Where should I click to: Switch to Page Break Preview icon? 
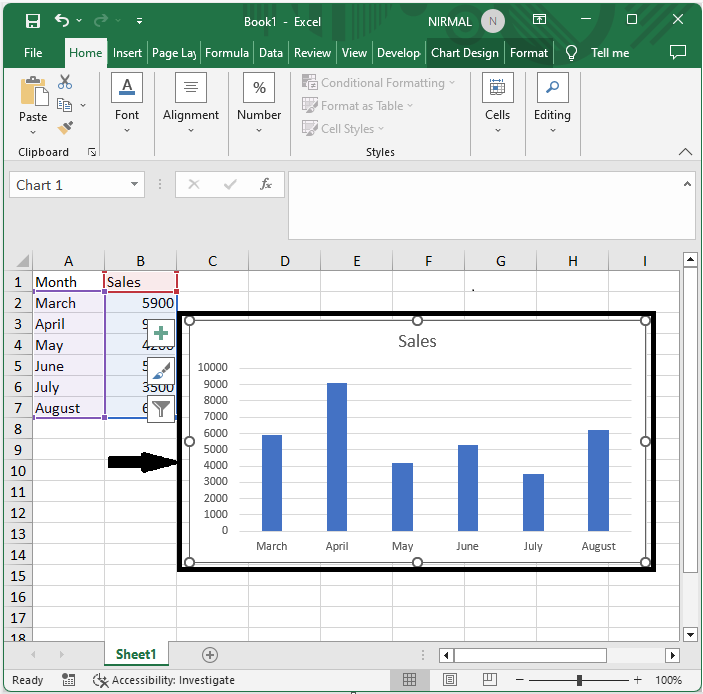(x=490, y=680)
